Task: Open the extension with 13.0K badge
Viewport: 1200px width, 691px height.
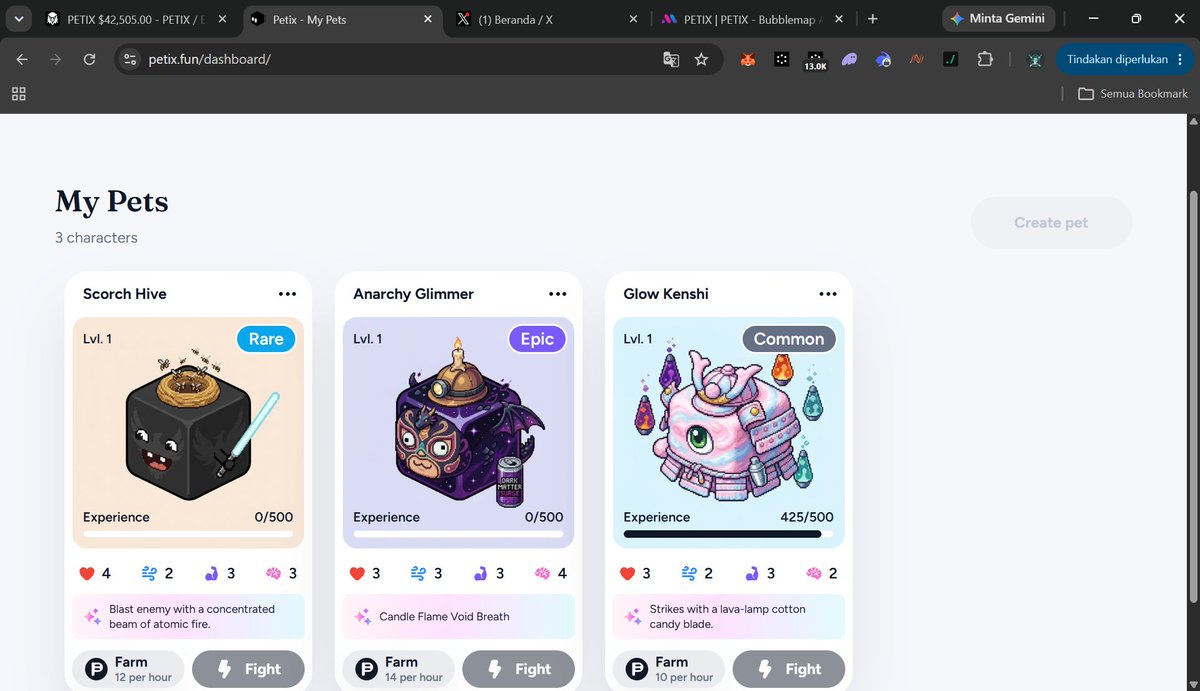Action: click(x=815, y=61)
